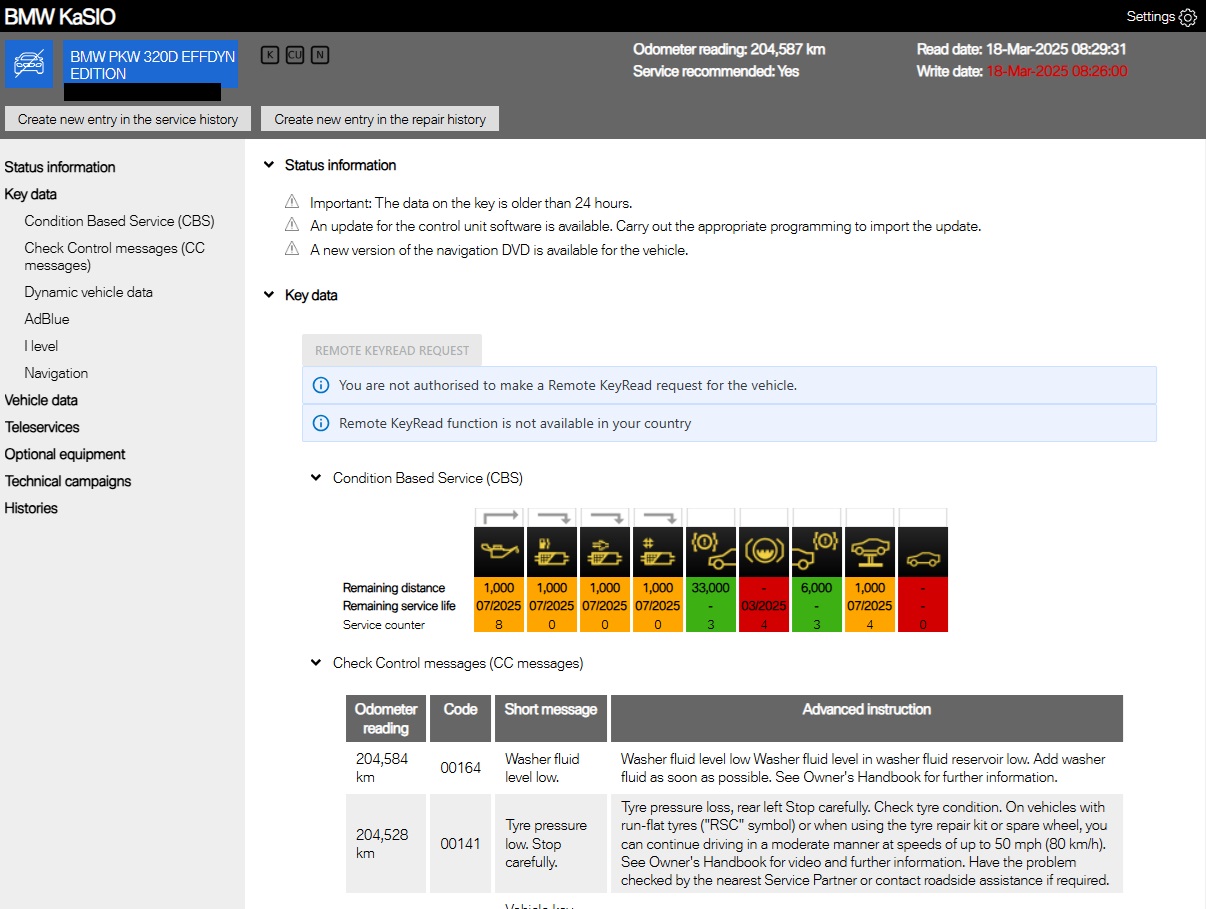Collapse the Key data section

tap(268, 295)
